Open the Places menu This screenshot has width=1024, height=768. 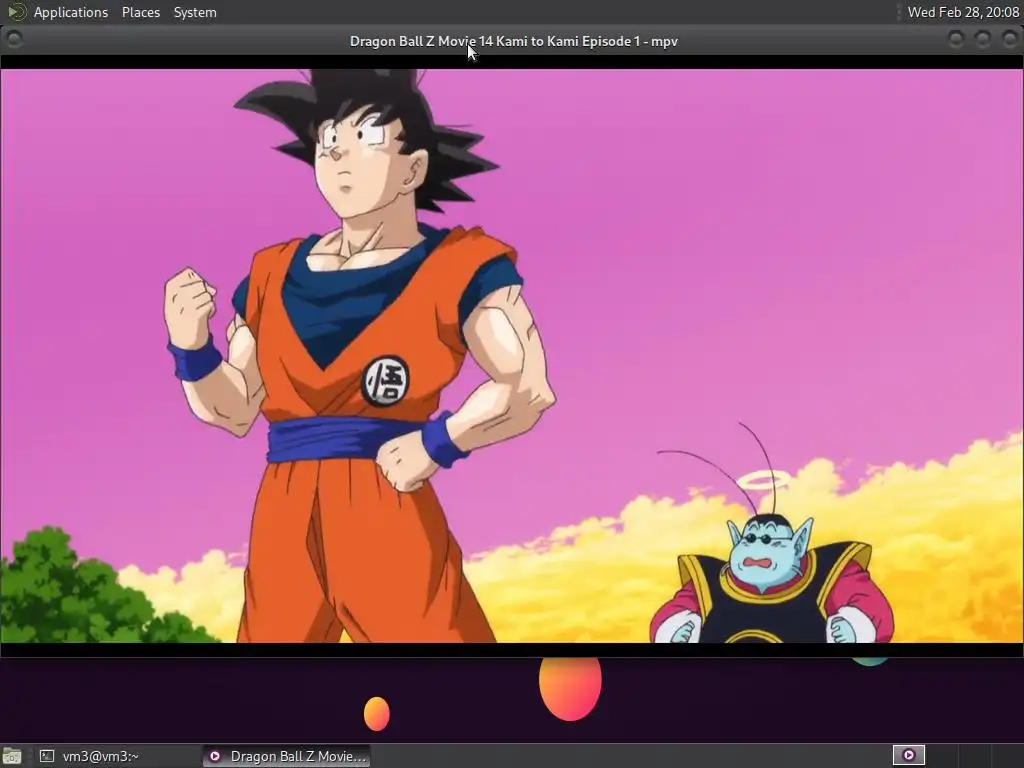pos(140,12)
